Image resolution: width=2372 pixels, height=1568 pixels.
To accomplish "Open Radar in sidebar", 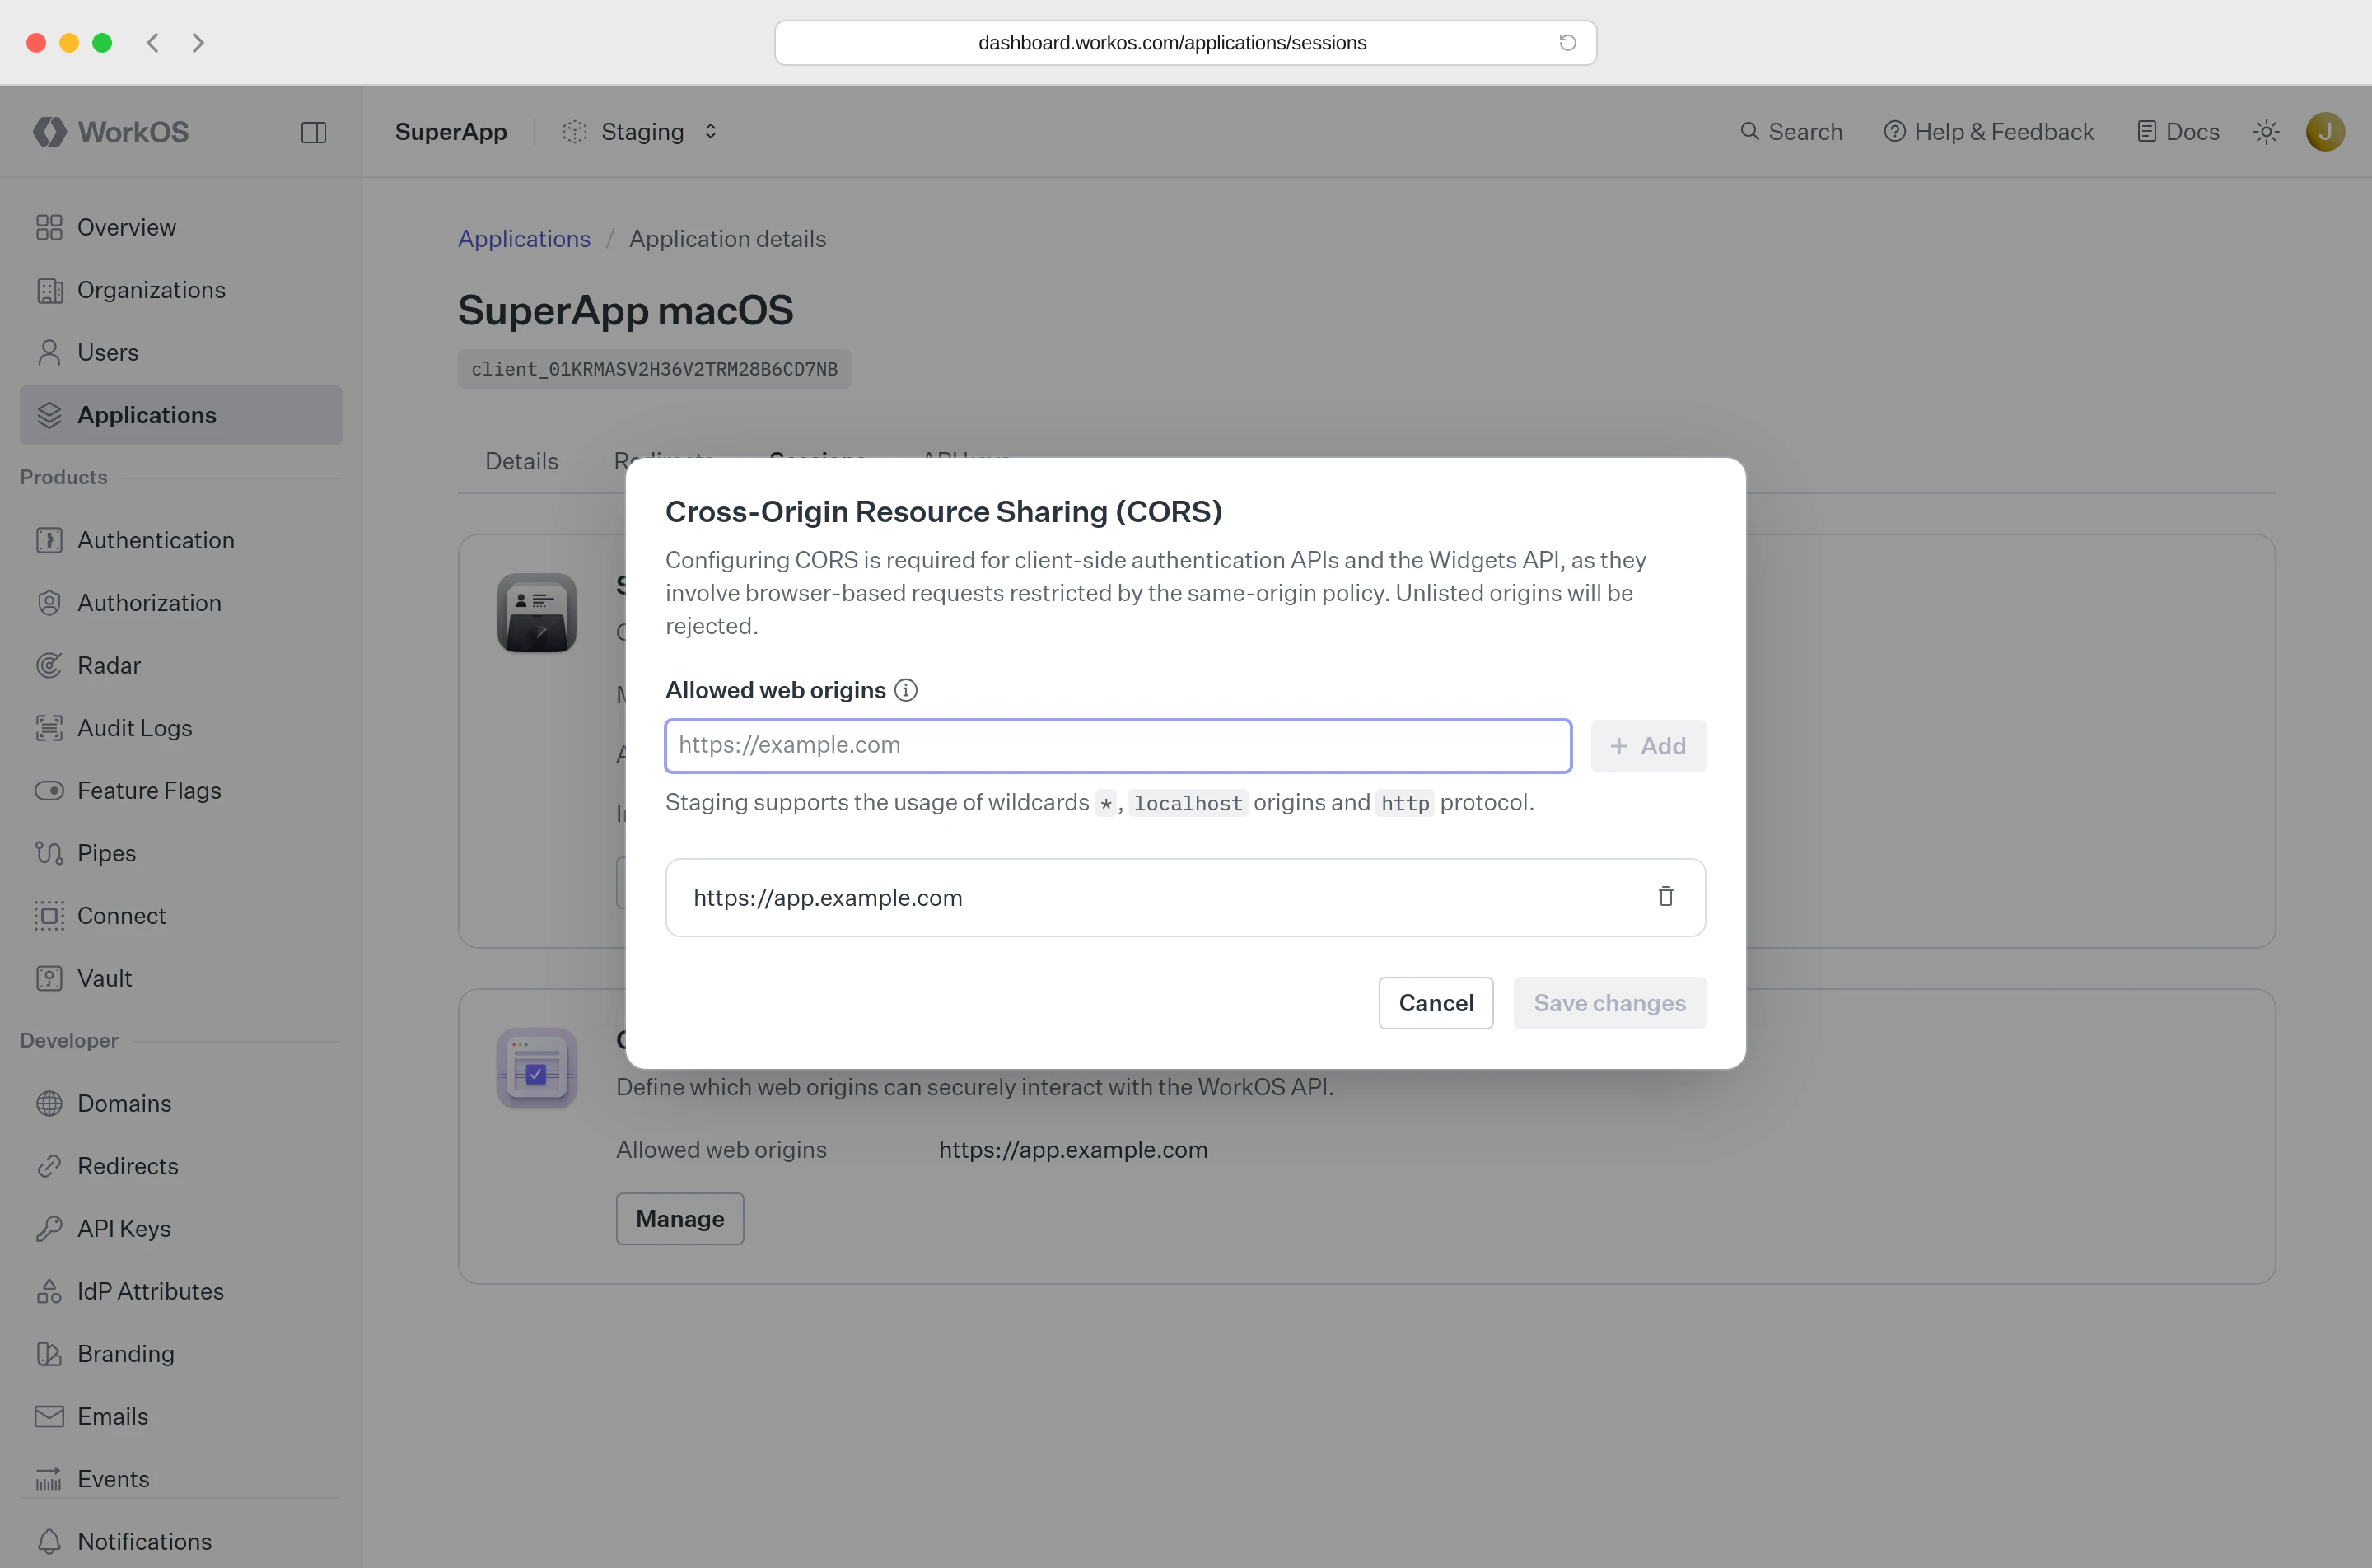I will [181, 665].
